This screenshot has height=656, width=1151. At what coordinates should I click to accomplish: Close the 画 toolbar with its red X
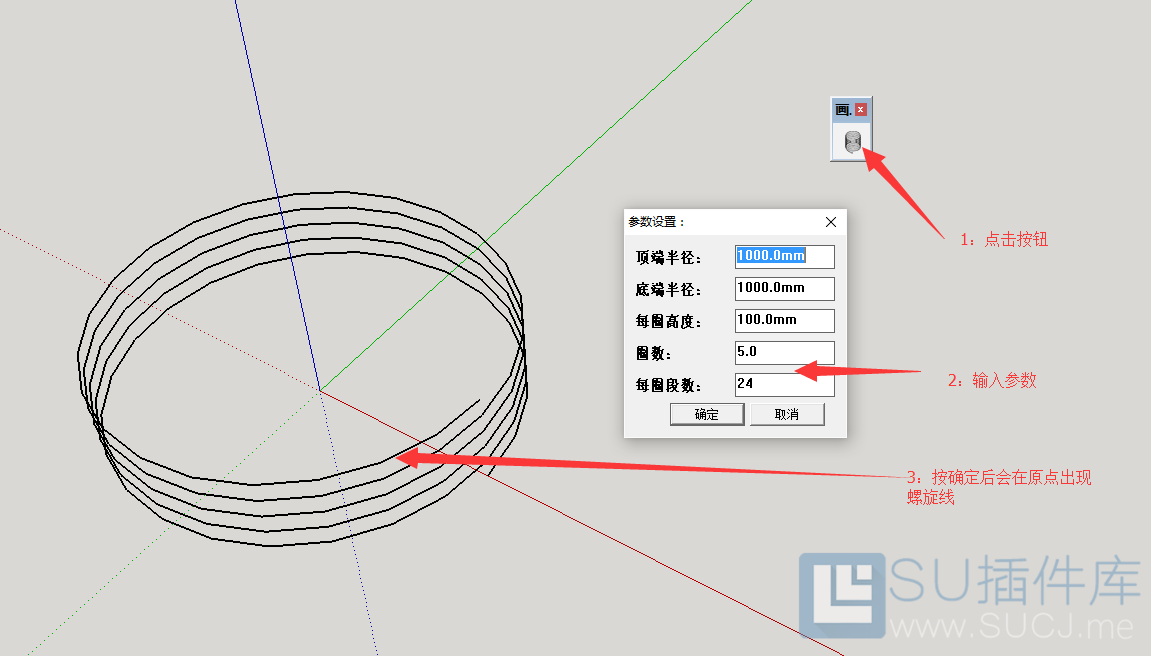coord(862,108)
